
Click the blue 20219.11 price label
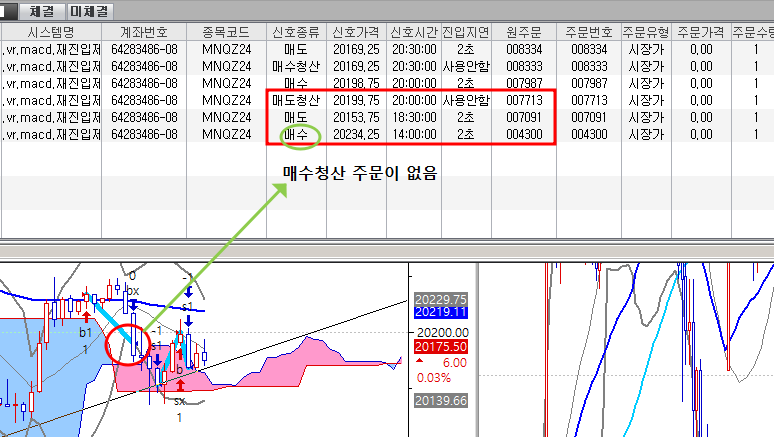point(441,313)
